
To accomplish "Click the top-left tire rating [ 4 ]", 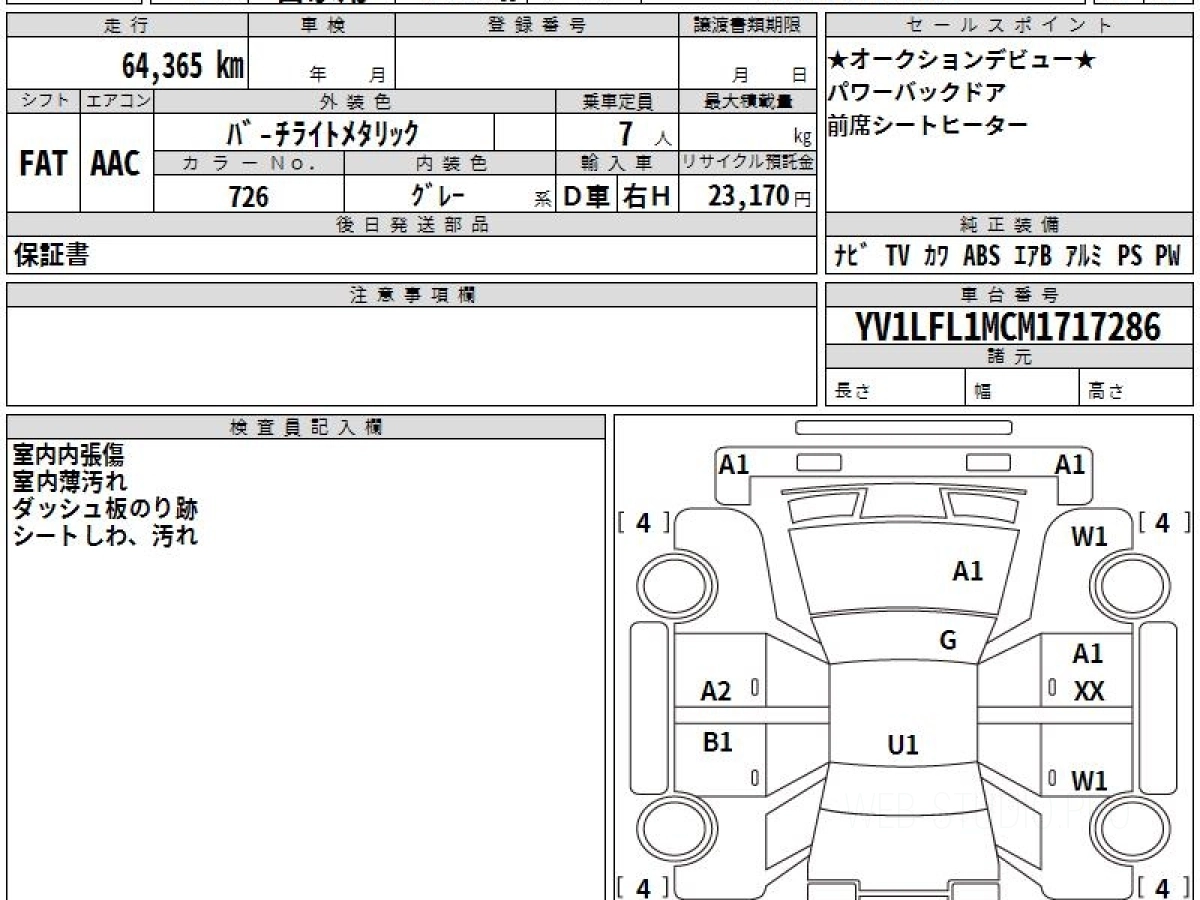I will (643, 522).
